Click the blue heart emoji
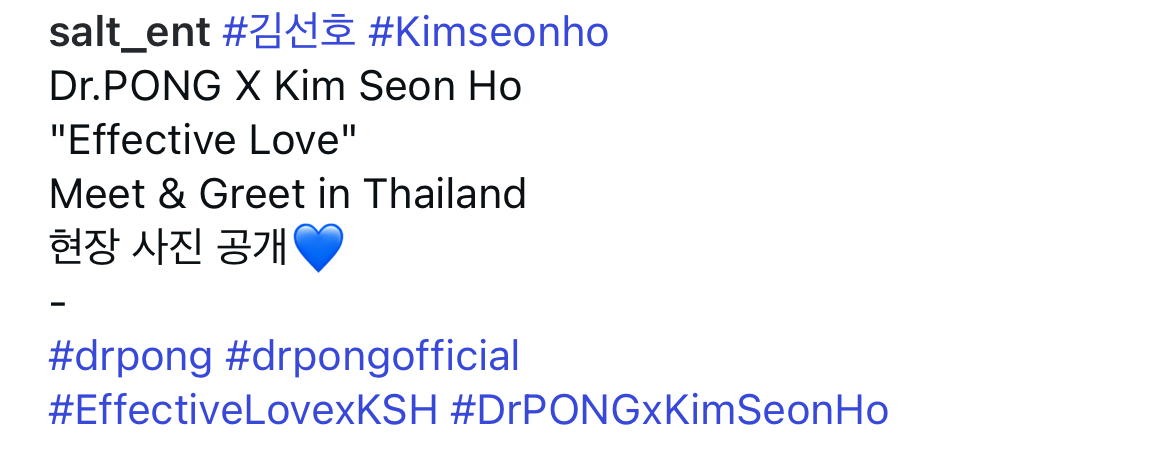This screenshot has width=1170, height=454. (319, 248)
